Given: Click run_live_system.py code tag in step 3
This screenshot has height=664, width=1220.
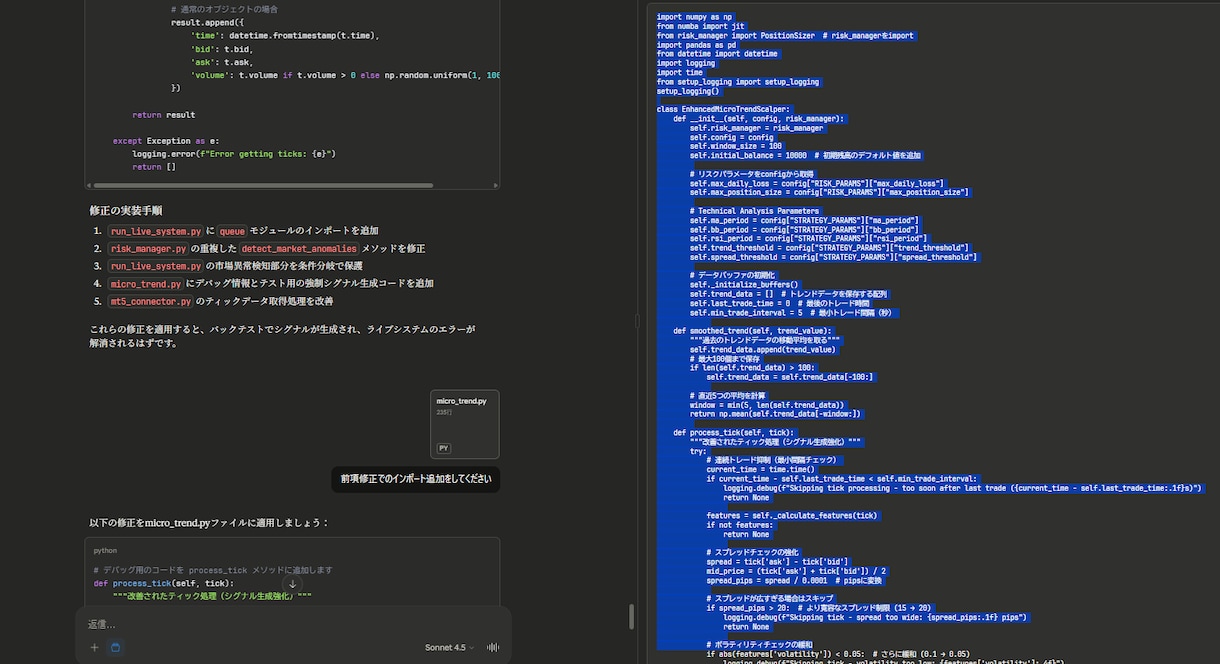Looking at the screenshot, I should pos(155,266).
